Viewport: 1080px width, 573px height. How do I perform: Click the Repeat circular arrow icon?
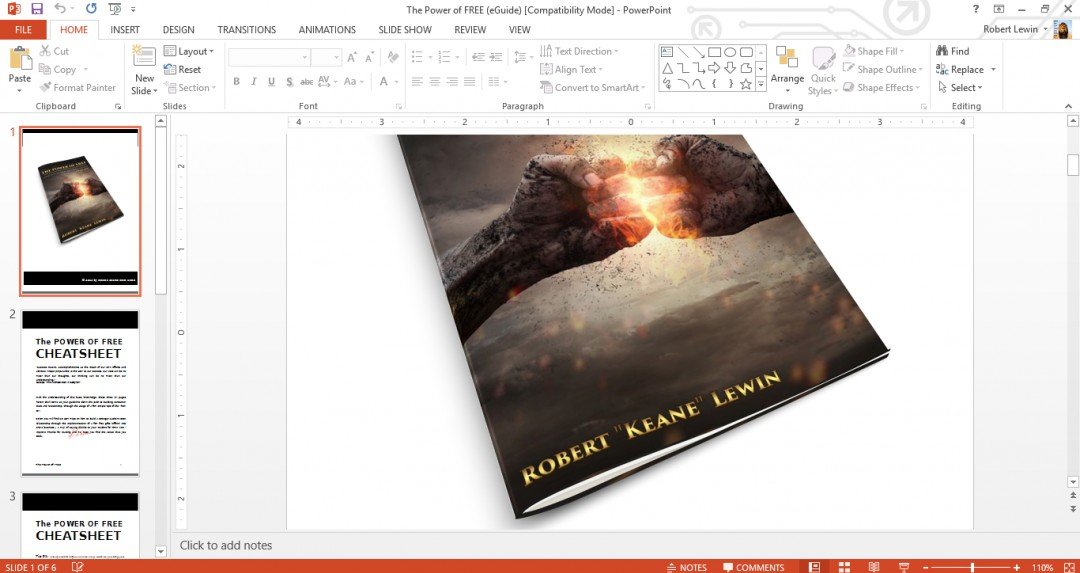tap(91, 9)
